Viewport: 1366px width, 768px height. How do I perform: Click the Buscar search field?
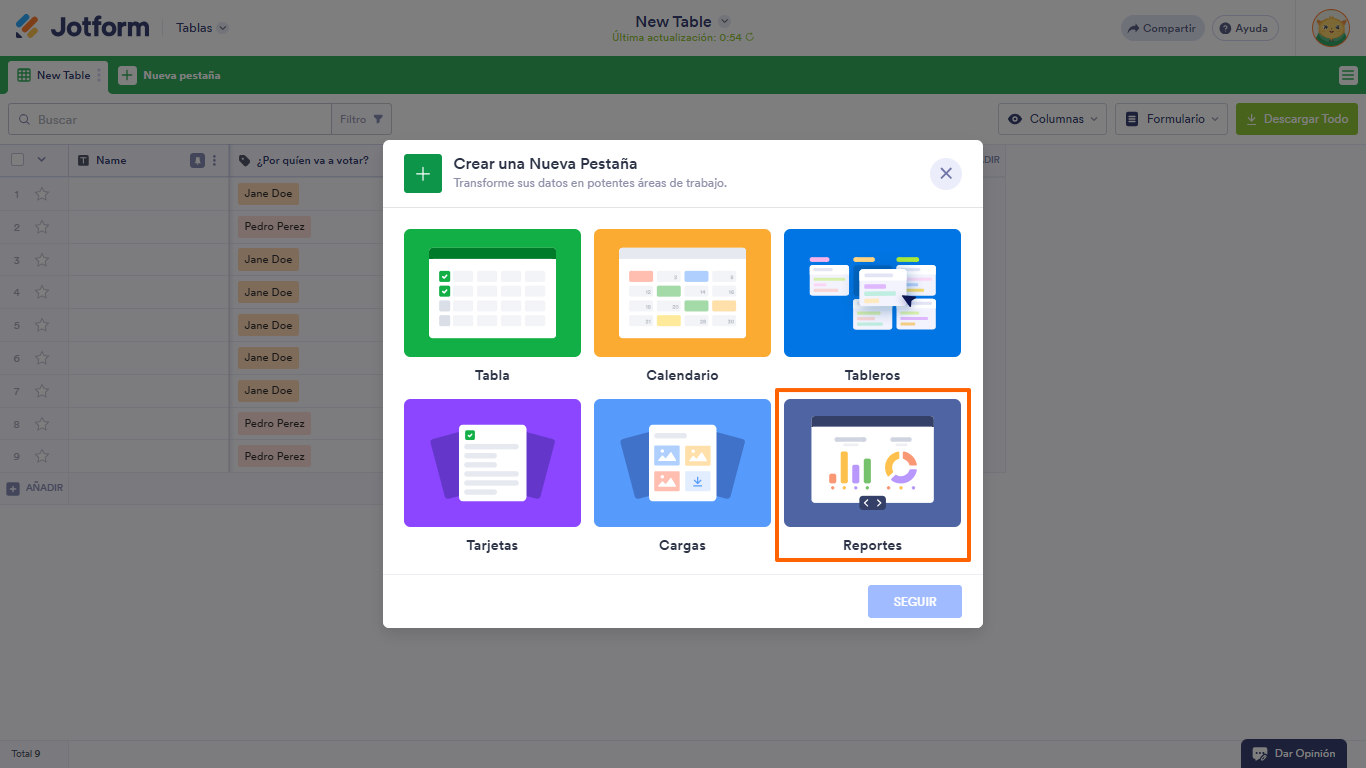click(x=170, y=118)
